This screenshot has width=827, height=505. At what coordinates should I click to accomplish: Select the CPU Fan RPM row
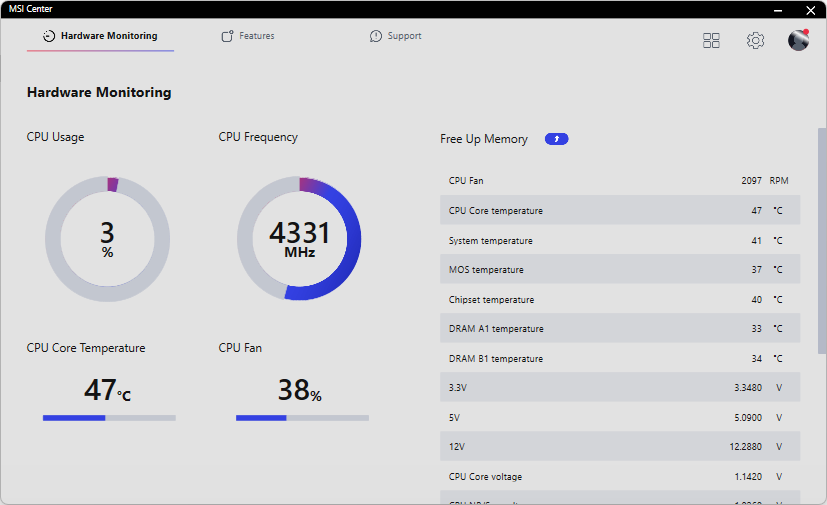coord(619,181)
